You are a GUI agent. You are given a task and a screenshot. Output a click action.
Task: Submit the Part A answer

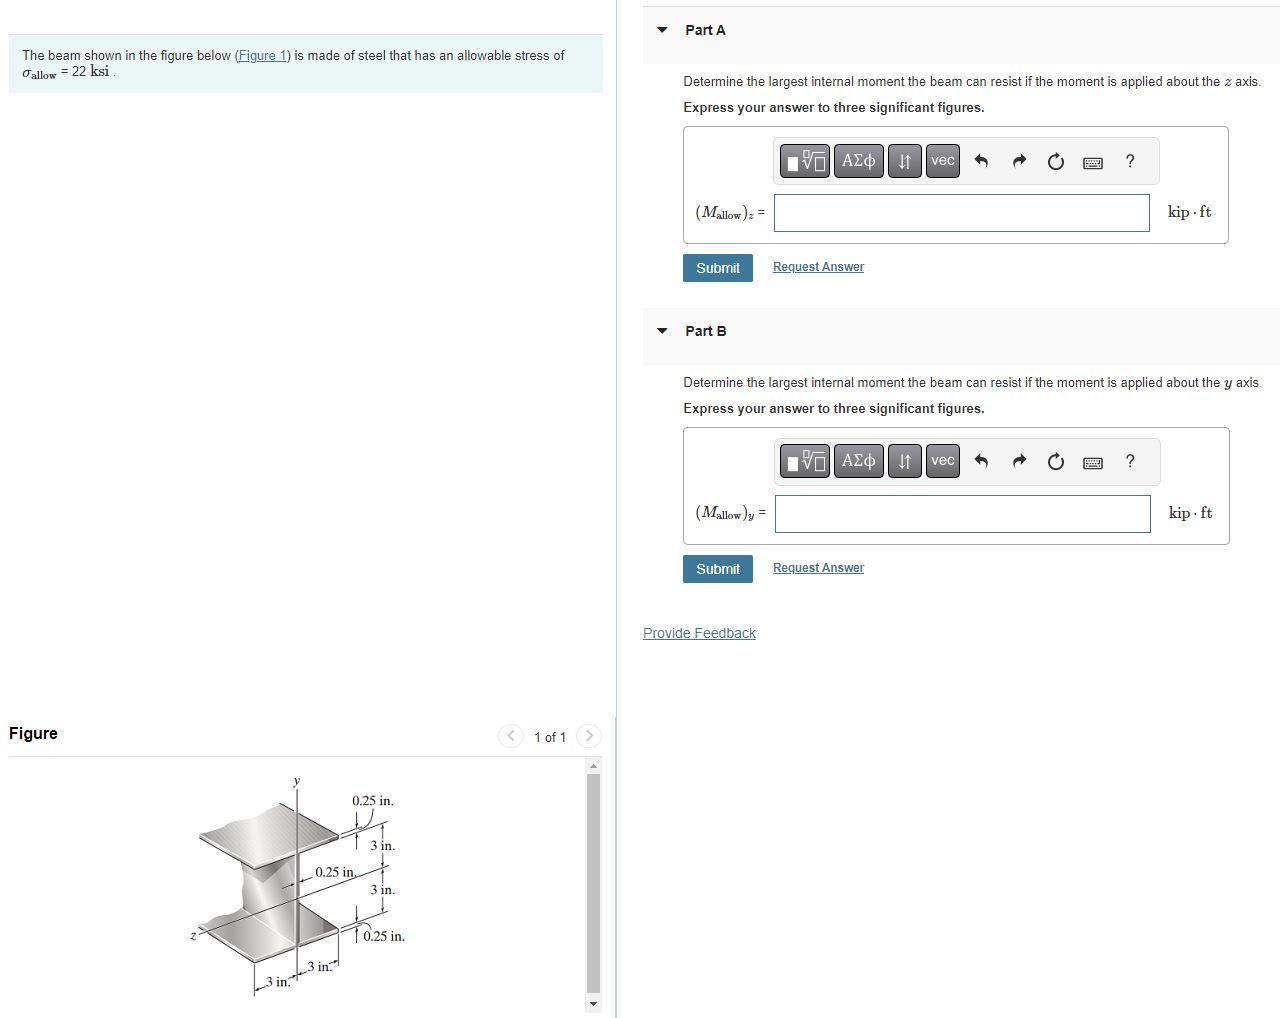coord(718,268)
